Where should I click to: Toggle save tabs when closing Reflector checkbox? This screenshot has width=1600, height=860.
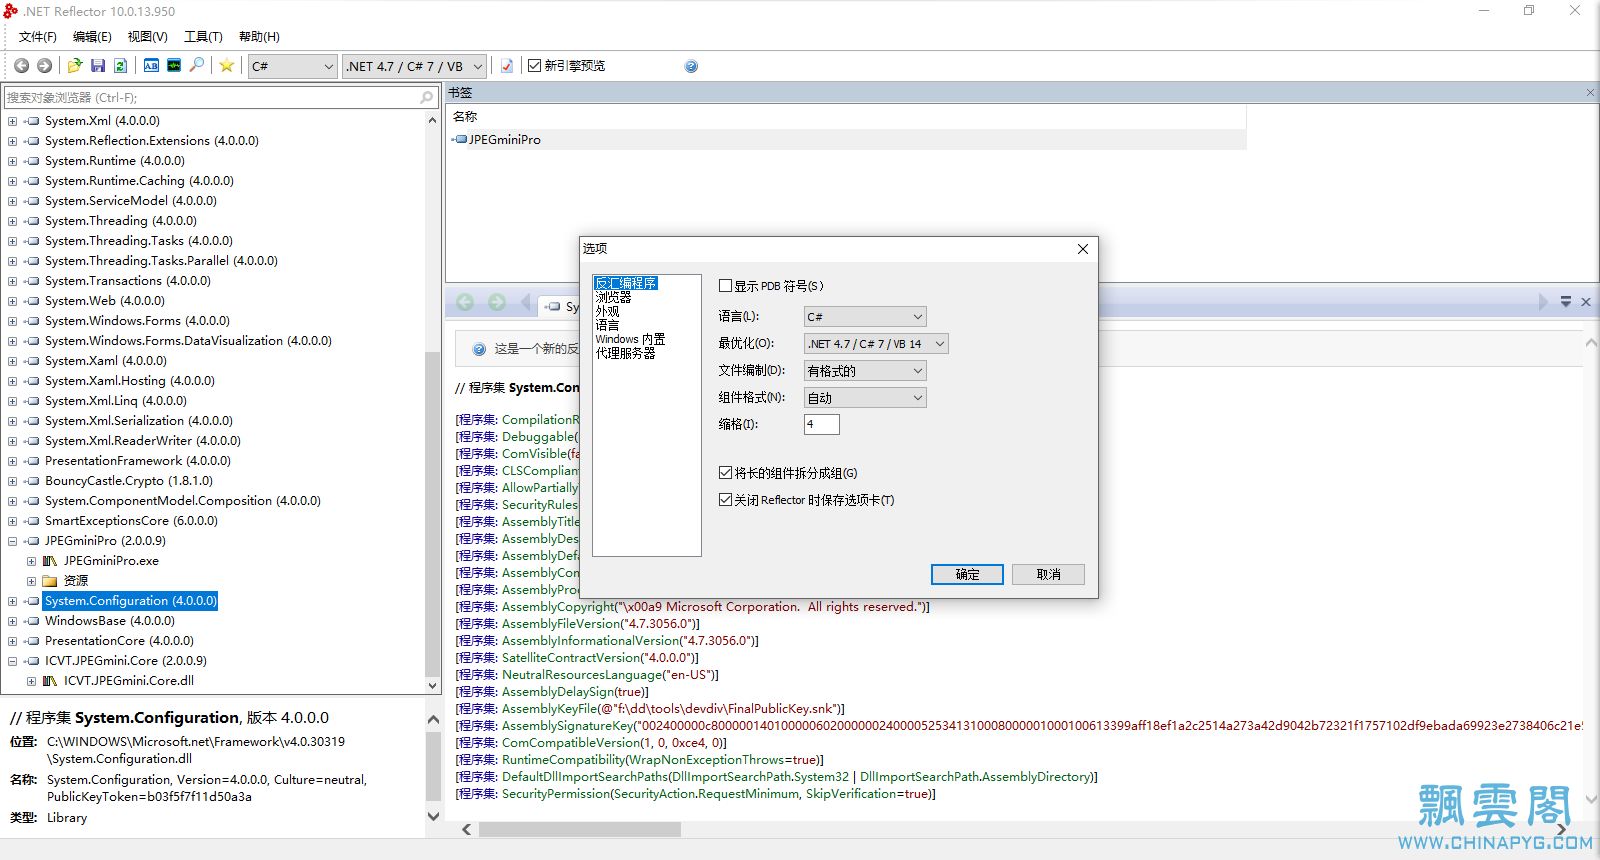pos(725,500)
